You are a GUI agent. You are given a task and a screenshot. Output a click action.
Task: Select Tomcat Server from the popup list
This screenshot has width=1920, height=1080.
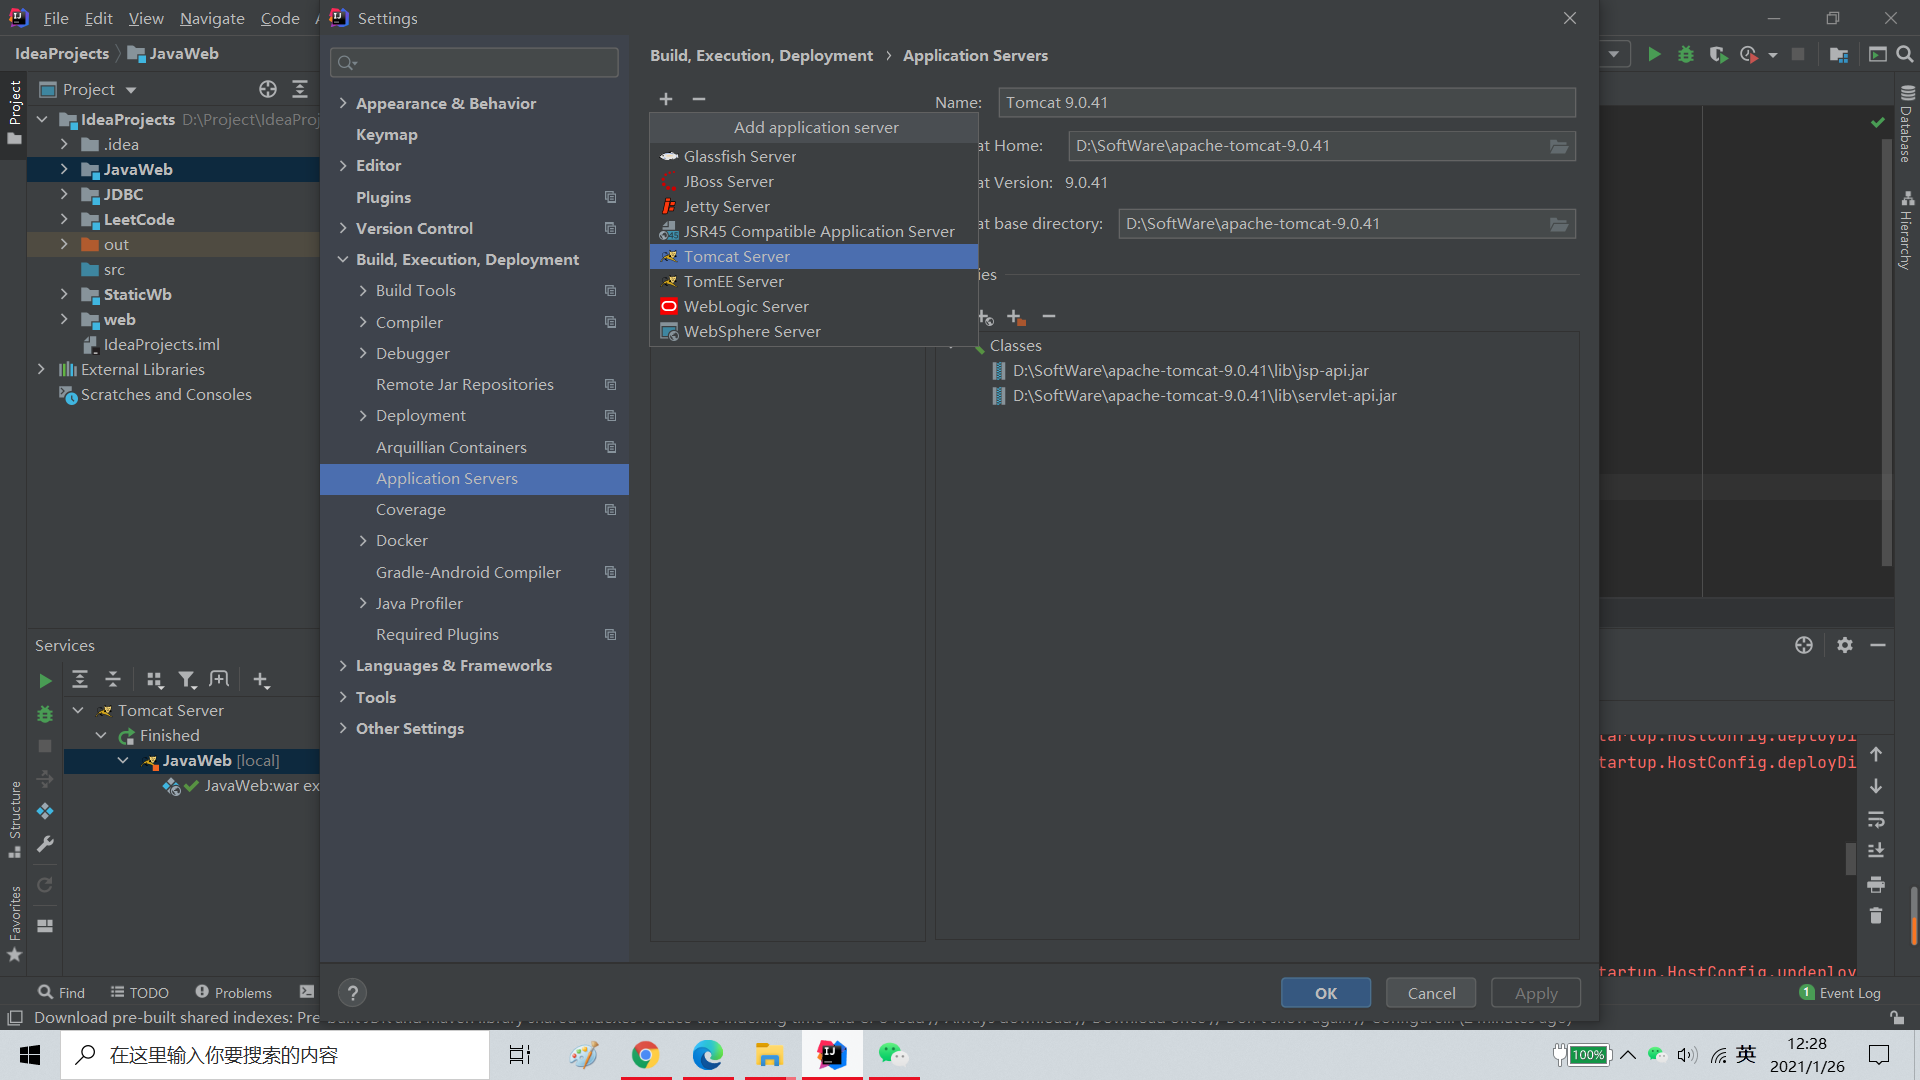coord(737,257)
